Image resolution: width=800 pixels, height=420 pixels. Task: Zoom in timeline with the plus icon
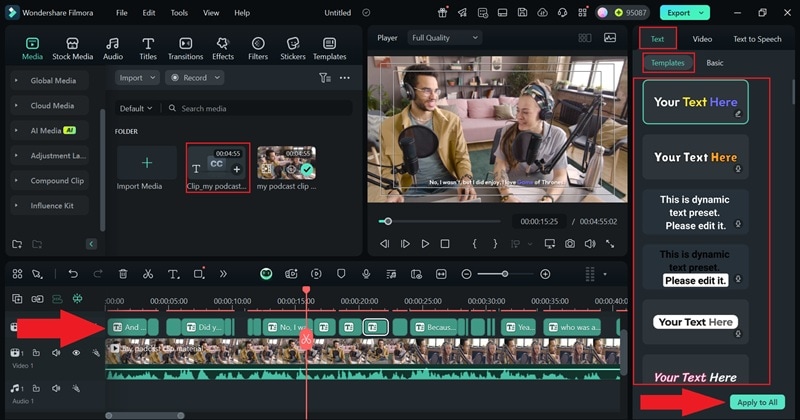click(545, 274)
